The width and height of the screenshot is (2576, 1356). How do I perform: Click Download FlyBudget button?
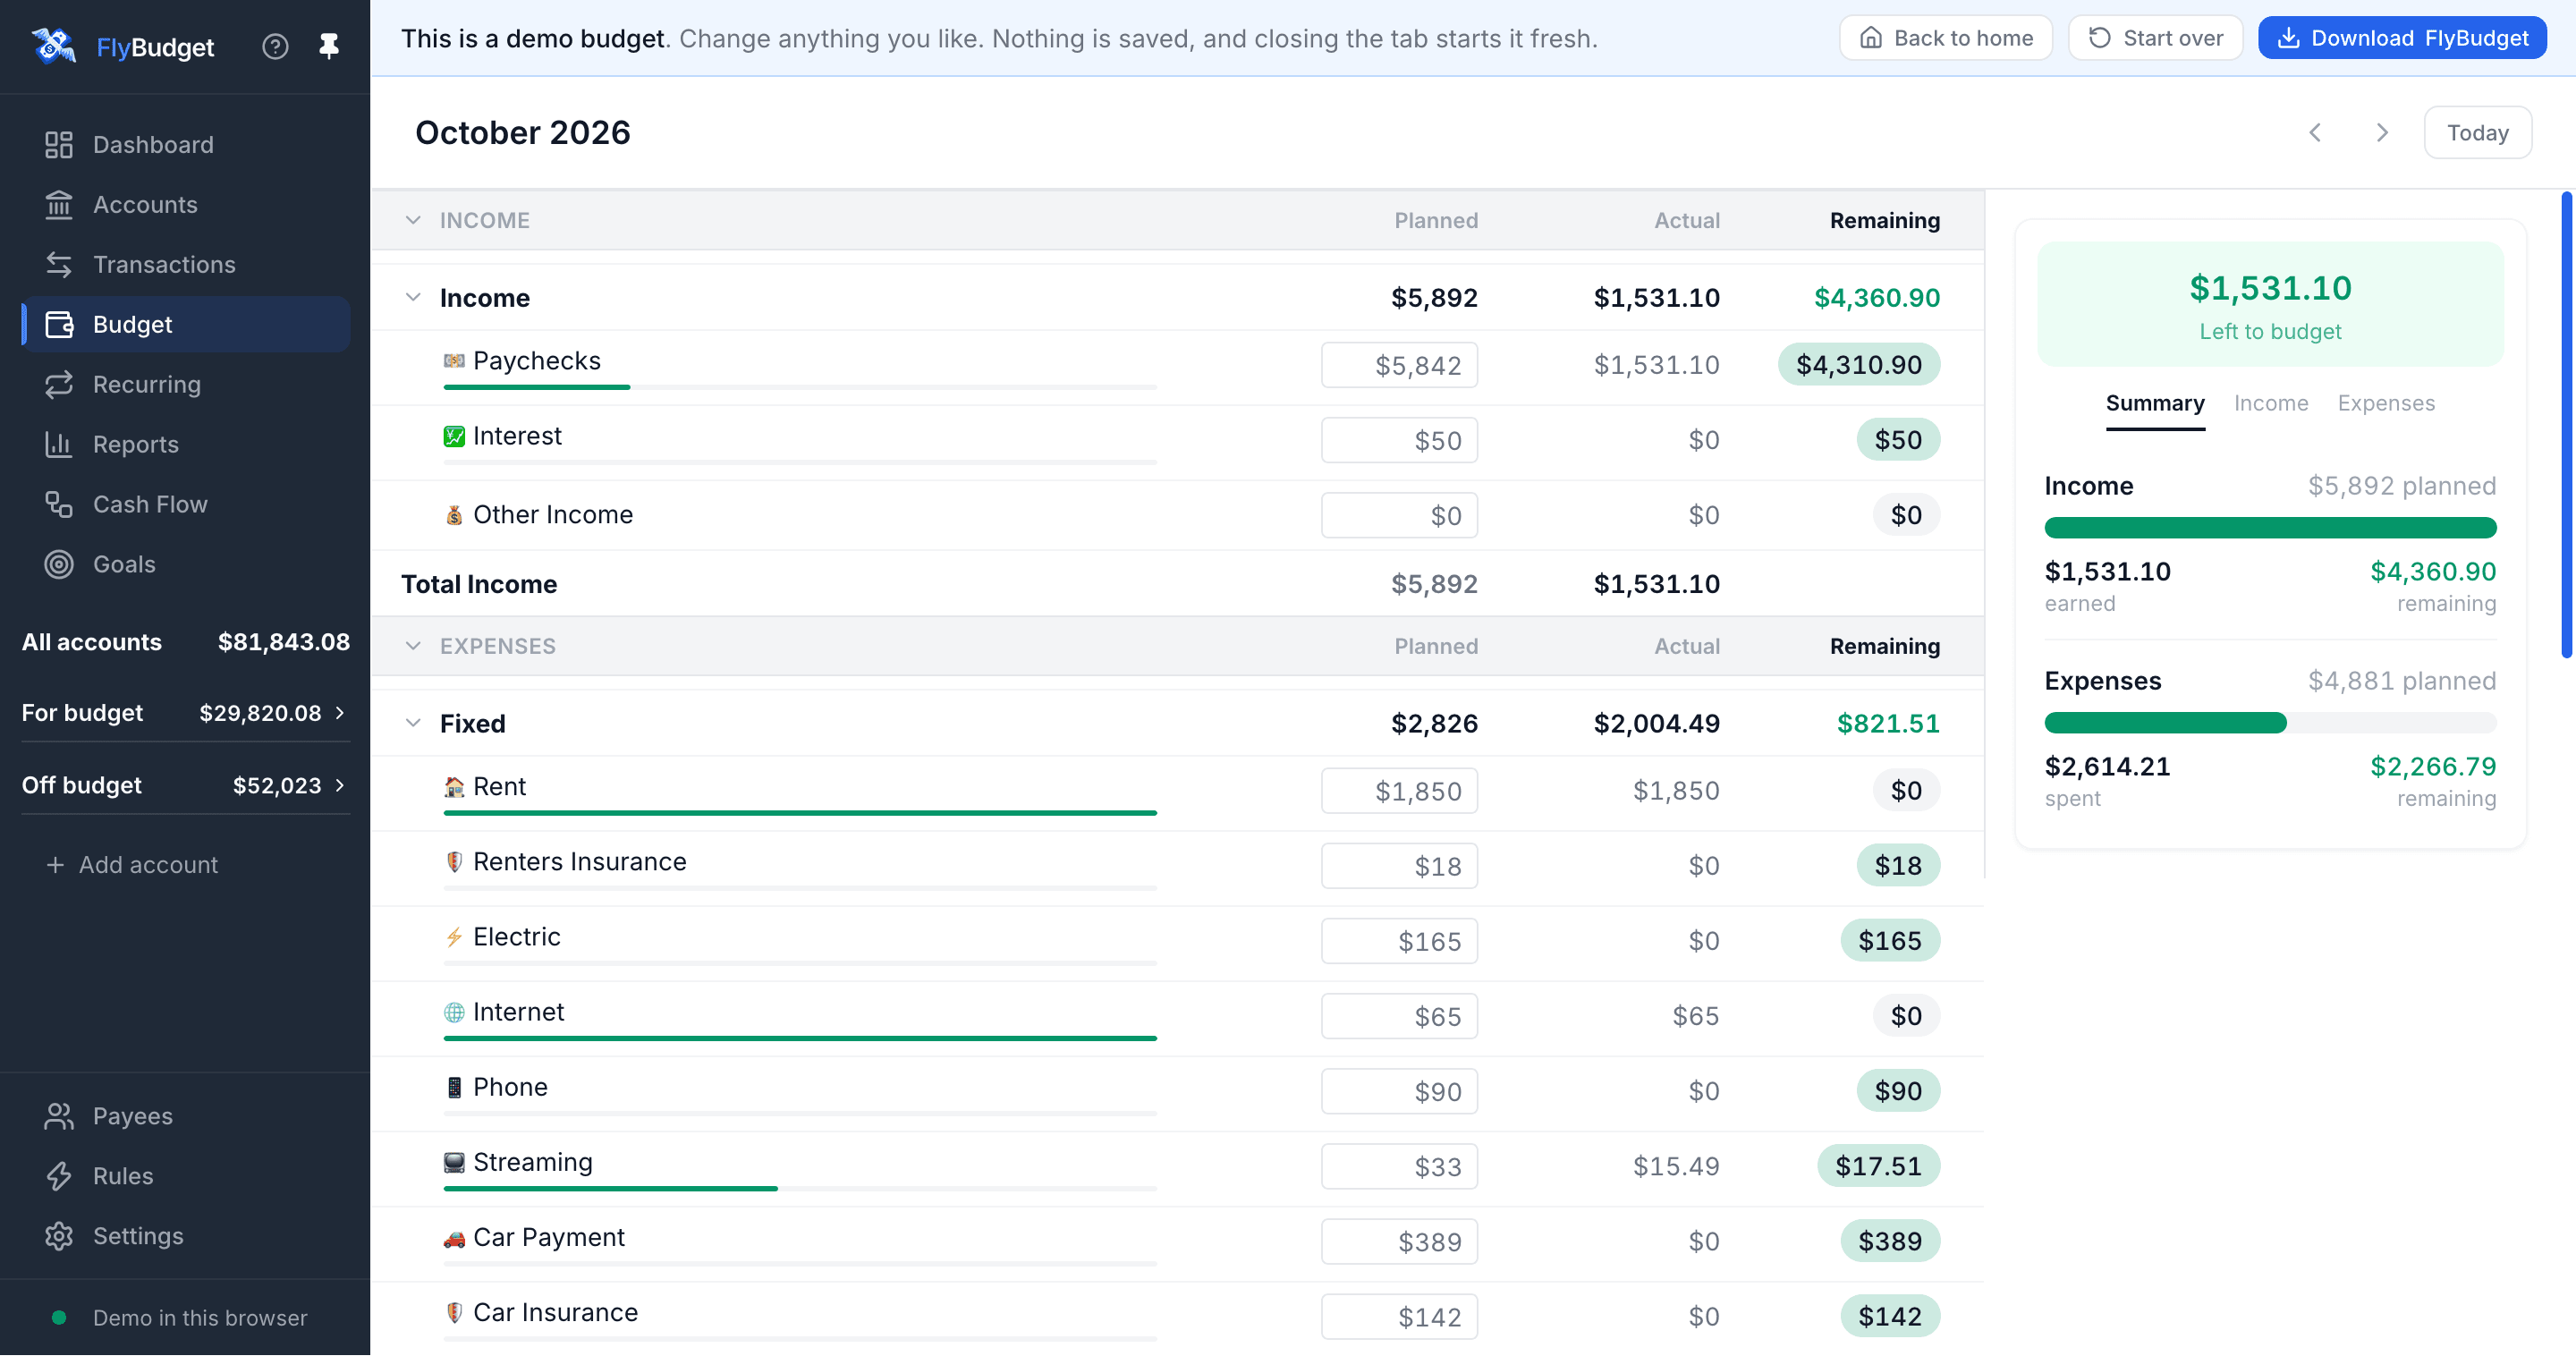point(2402,38)
